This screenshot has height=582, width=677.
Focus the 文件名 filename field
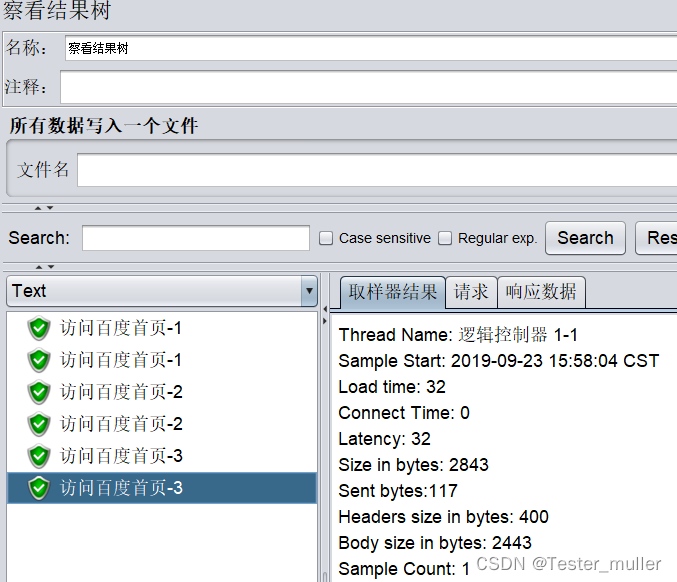(377, 170)
